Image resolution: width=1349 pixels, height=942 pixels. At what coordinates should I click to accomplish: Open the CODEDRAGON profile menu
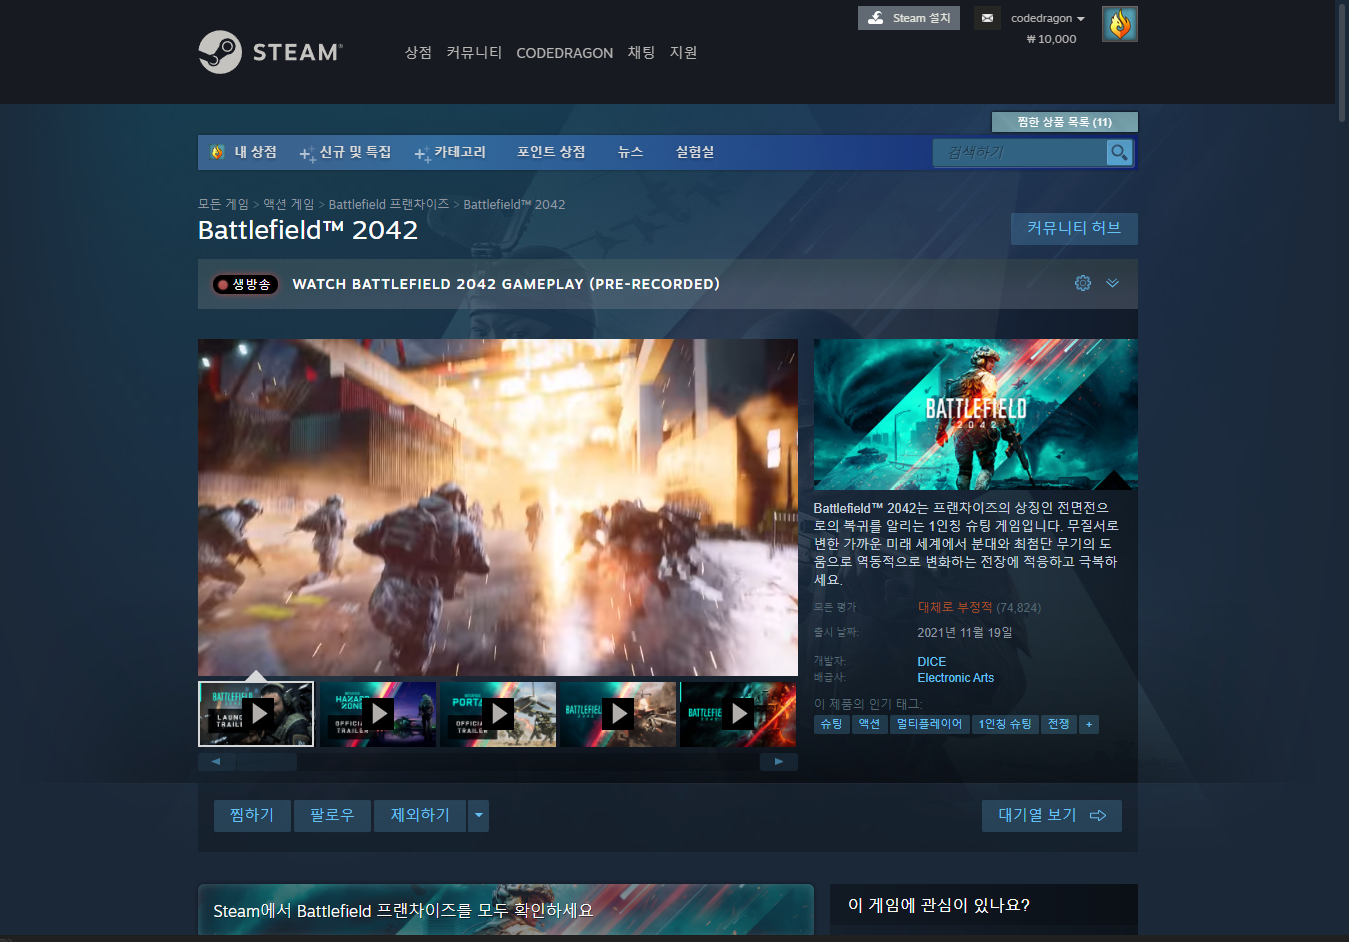tap(564, 53)
